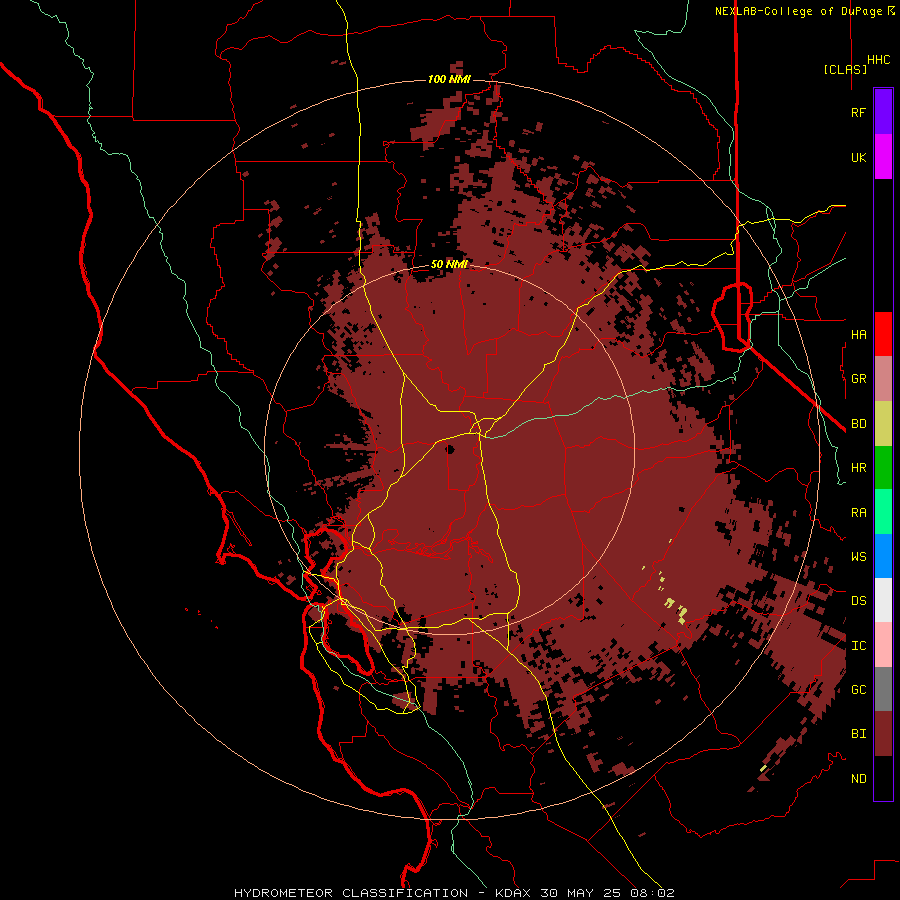Click the DS legend label
The height and width of the screenshot is (900, 900).
point(858,601)
